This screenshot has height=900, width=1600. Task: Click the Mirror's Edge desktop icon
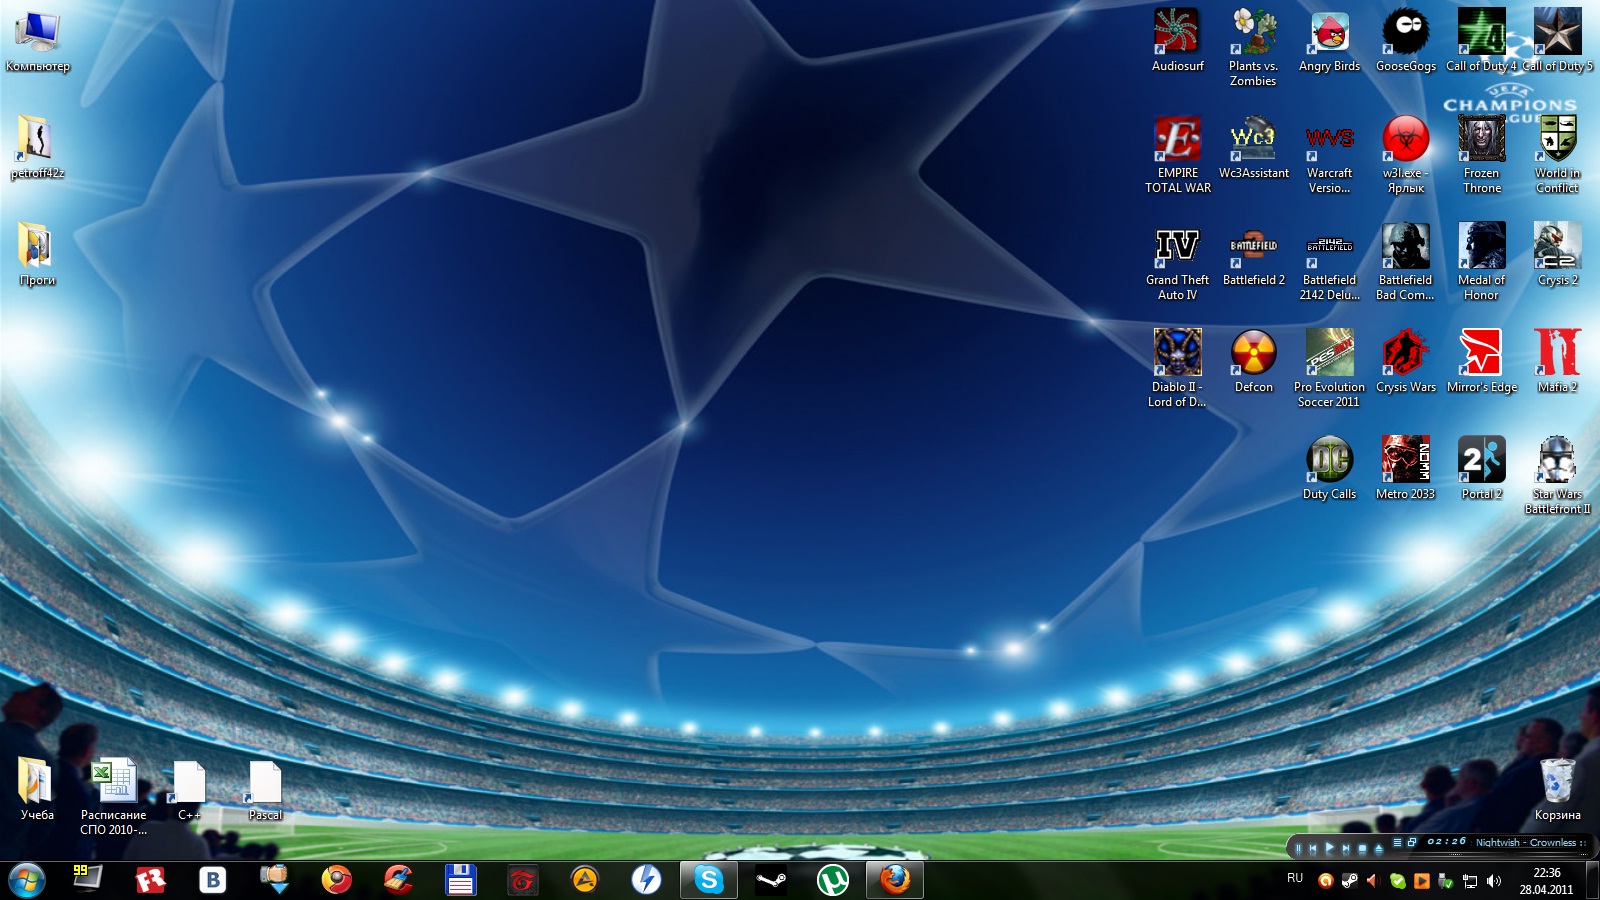click(1482, 361)
